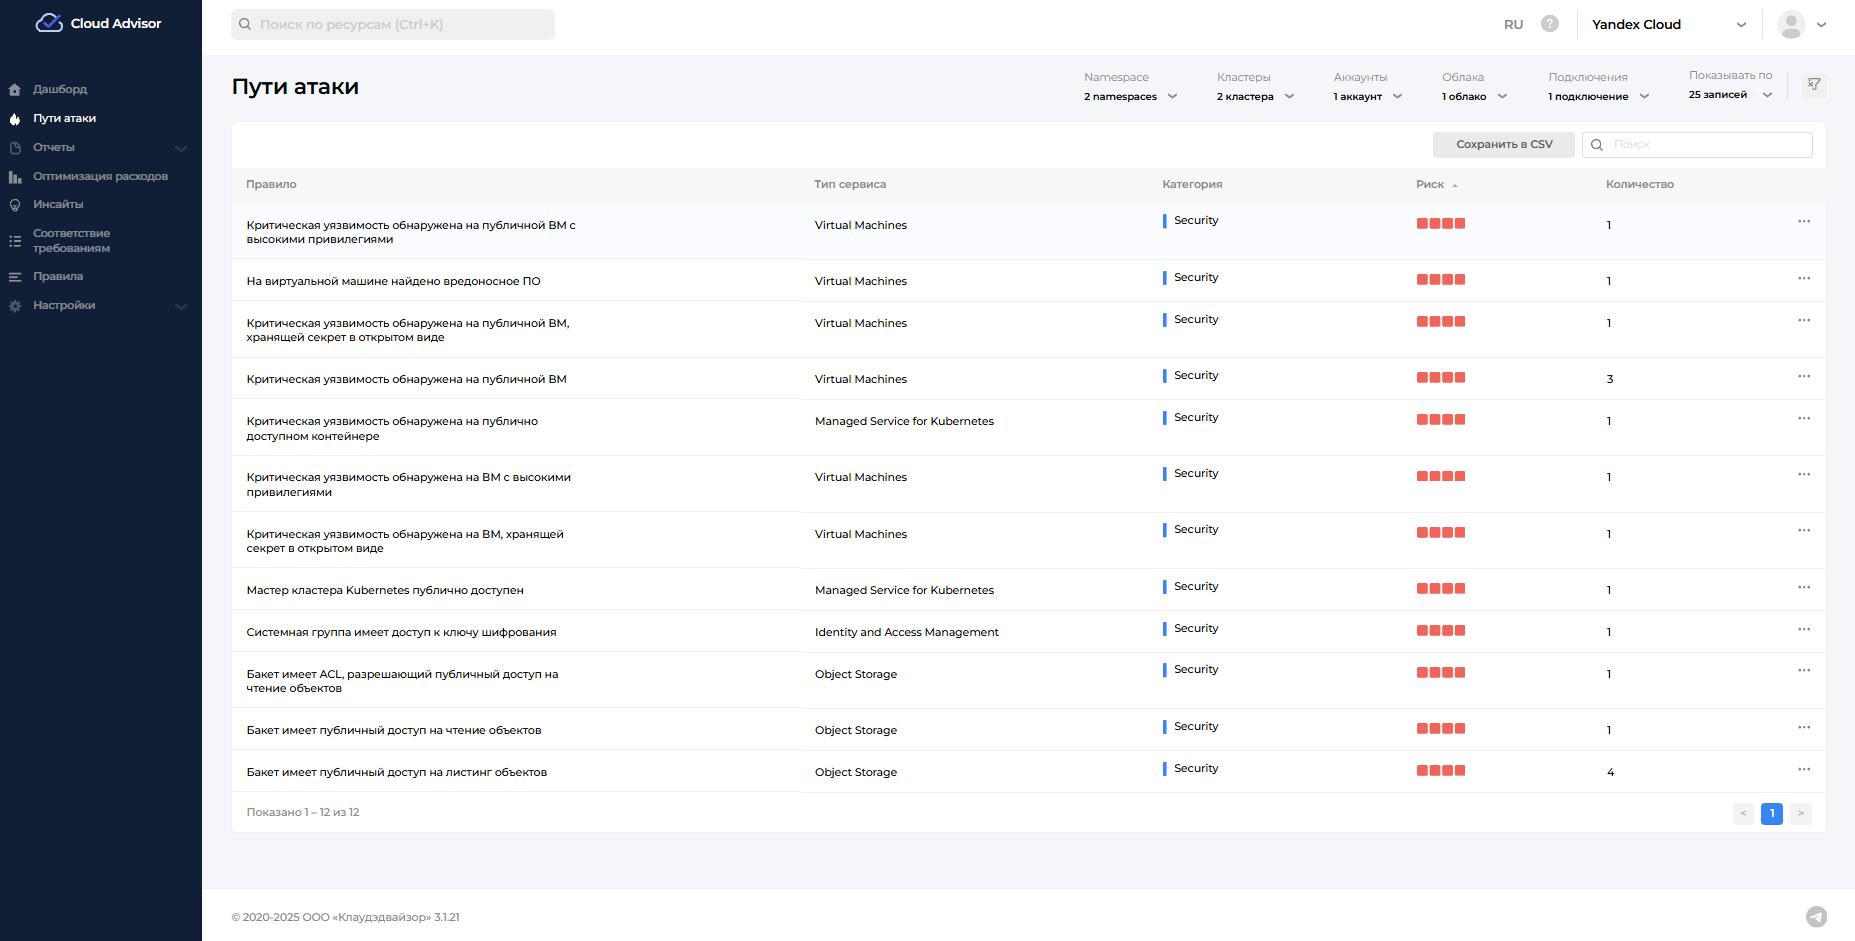Open the Insights menu item
The width and height of the screenshot is (1855, 941).
58,205
